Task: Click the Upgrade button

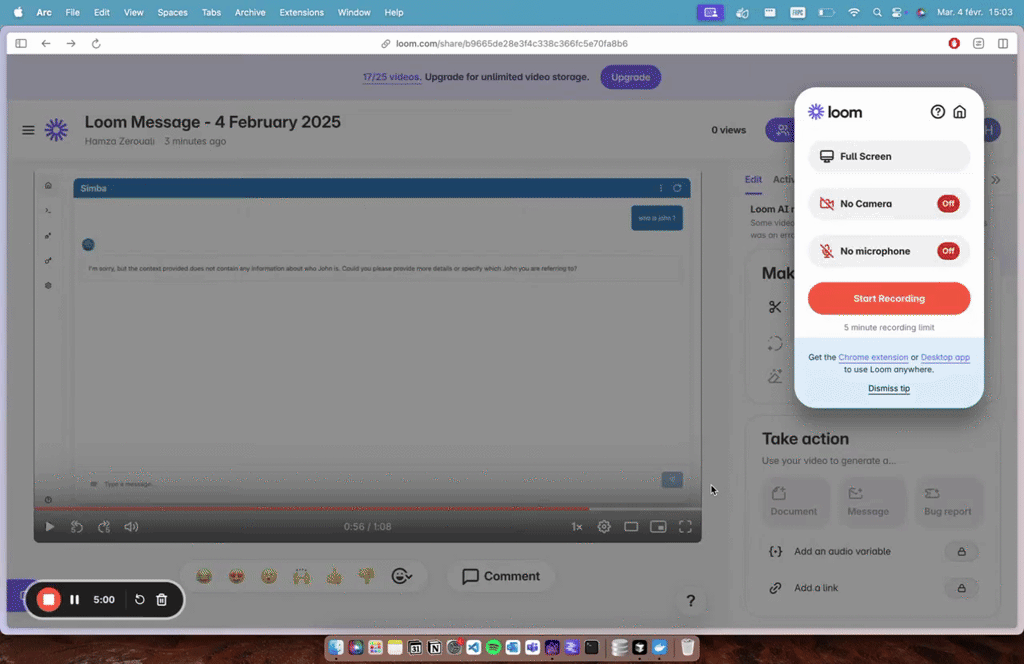Action: tap(630, 77)
